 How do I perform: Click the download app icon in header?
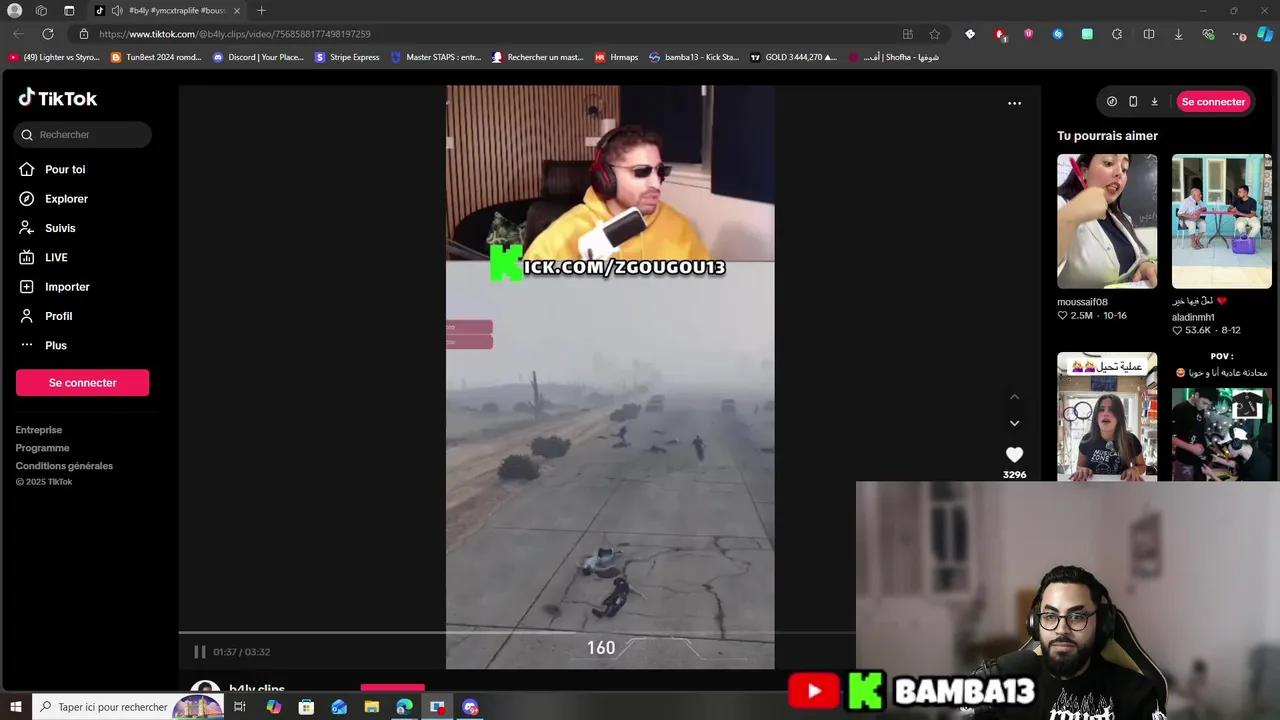click(x=1154, y=102)
